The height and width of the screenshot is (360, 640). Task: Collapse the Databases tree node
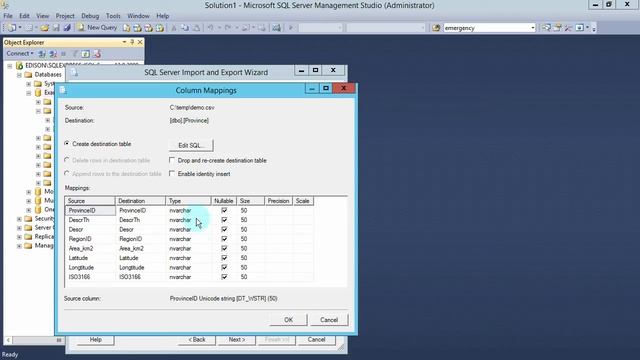click(x=19, y=75)
